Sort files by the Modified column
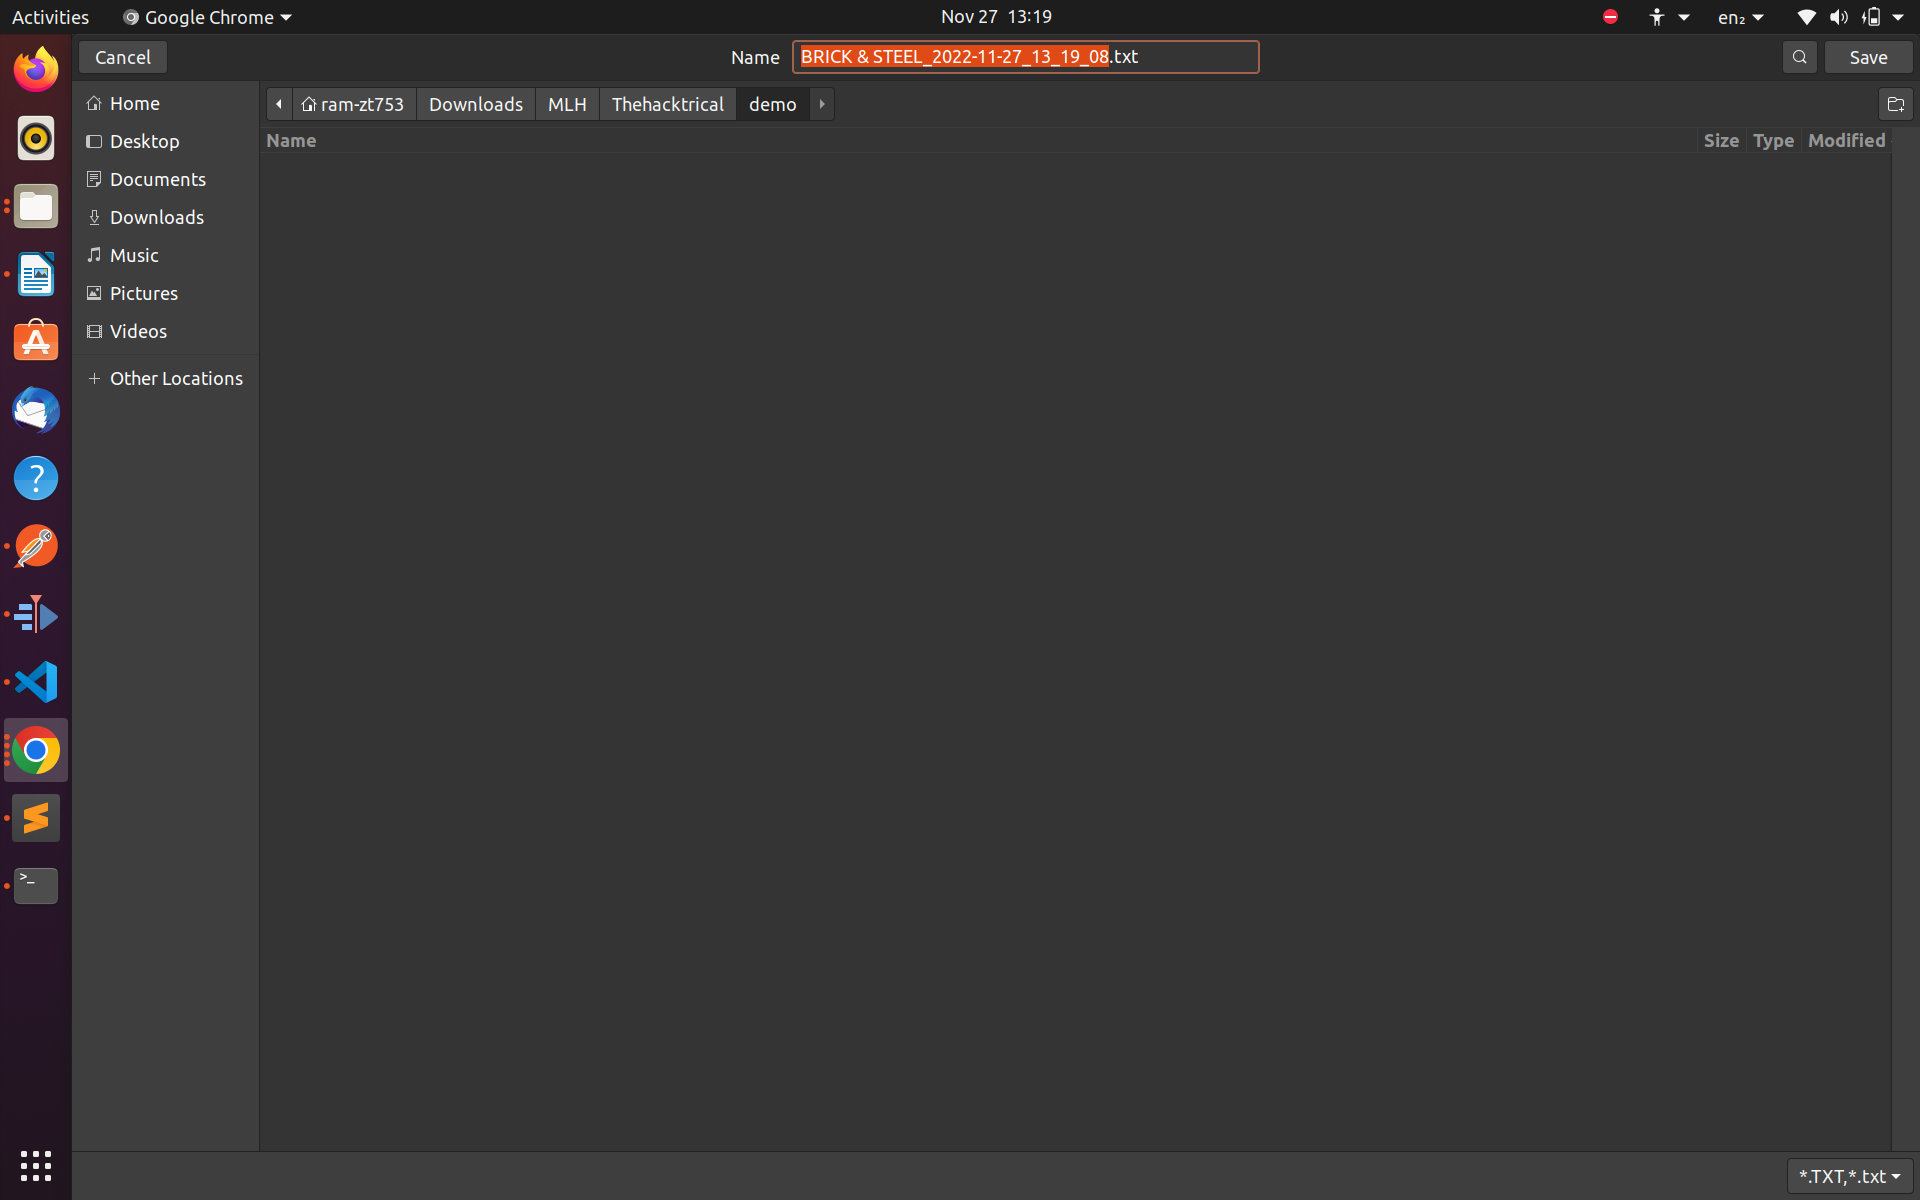The image size is (1920, 1200). 1846,140
